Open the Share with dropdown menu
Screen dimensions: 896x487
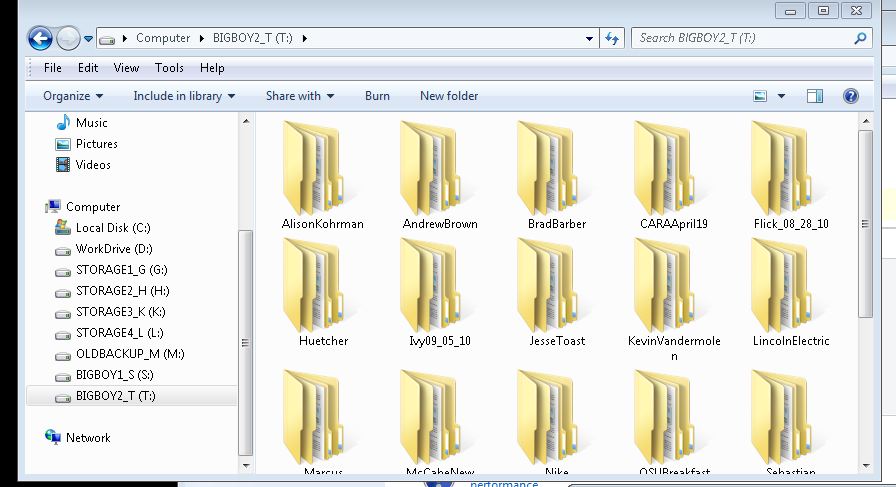pyautogui.click(x=299, y=96)
